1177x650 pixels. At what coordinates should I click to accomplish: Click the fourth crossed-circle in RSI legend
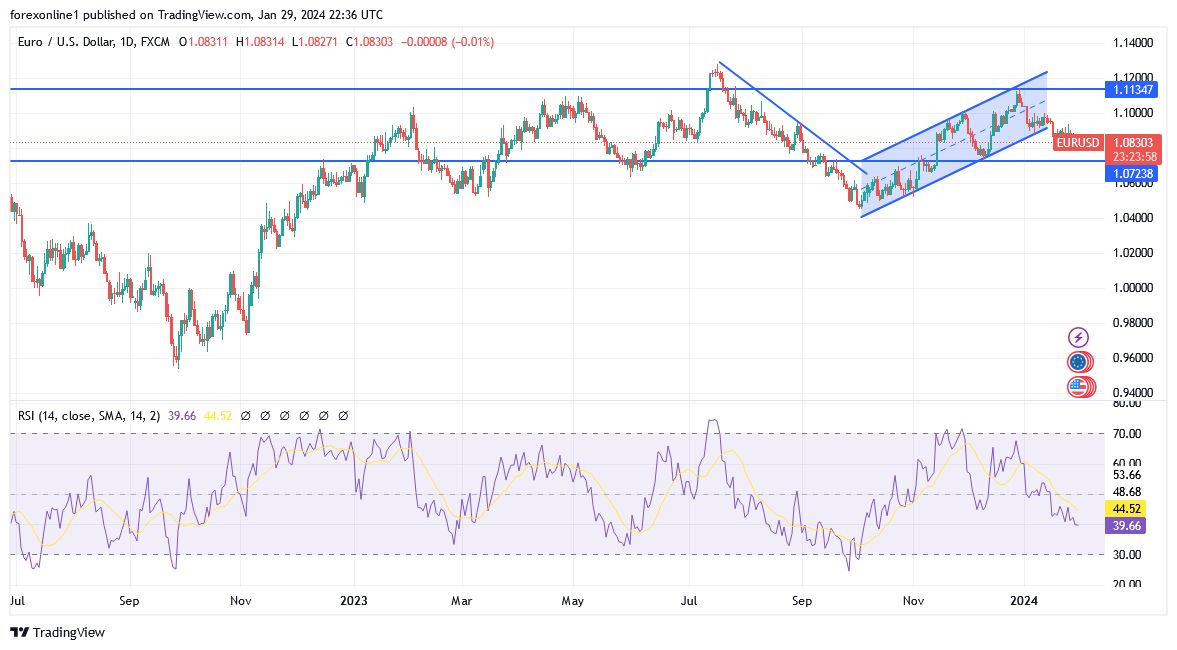[304, 415]
